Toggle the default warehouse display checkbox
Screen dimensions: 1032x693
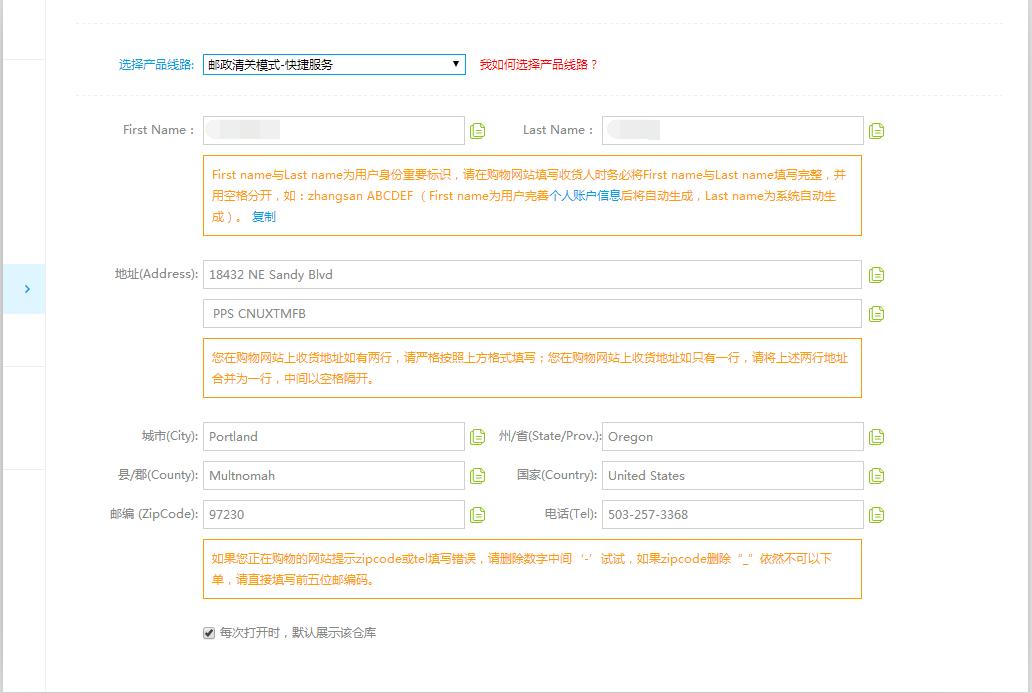click(209, 633)
